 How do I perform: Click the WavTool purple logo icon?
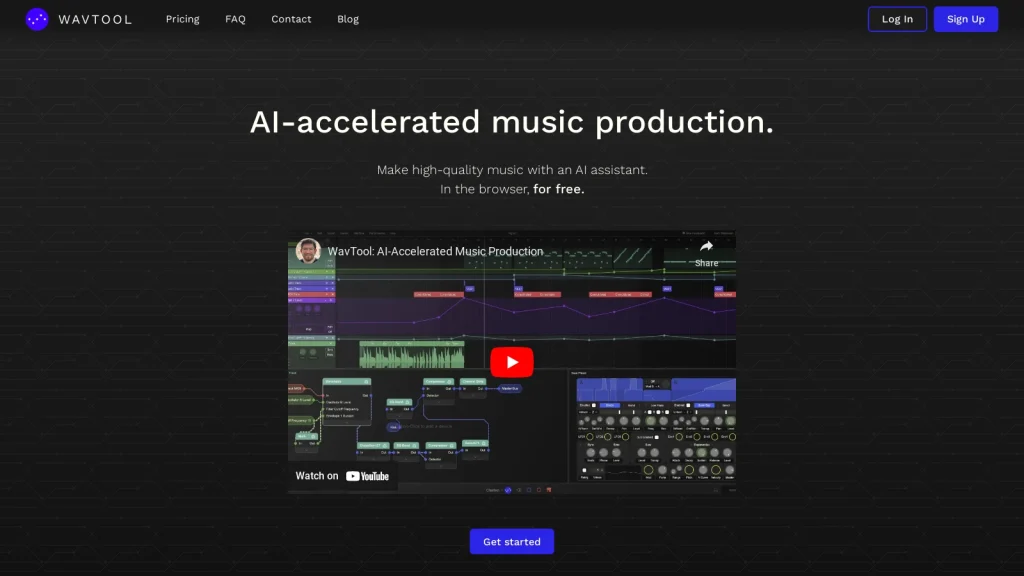[x=37, y=19]
